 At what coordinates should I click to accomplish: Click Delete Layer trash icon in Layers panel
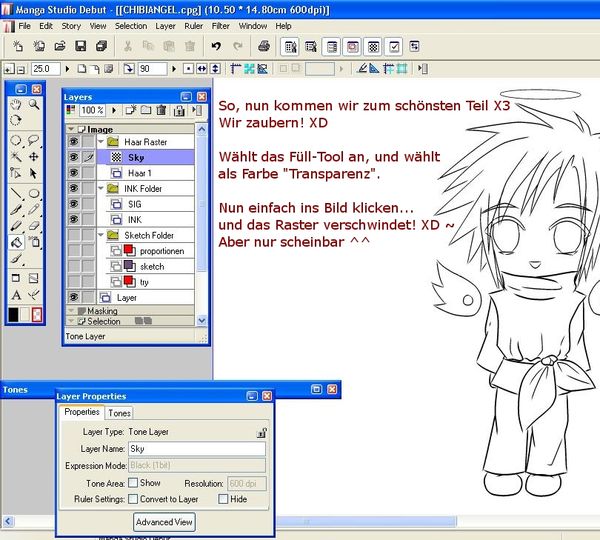tap(161, 110)
